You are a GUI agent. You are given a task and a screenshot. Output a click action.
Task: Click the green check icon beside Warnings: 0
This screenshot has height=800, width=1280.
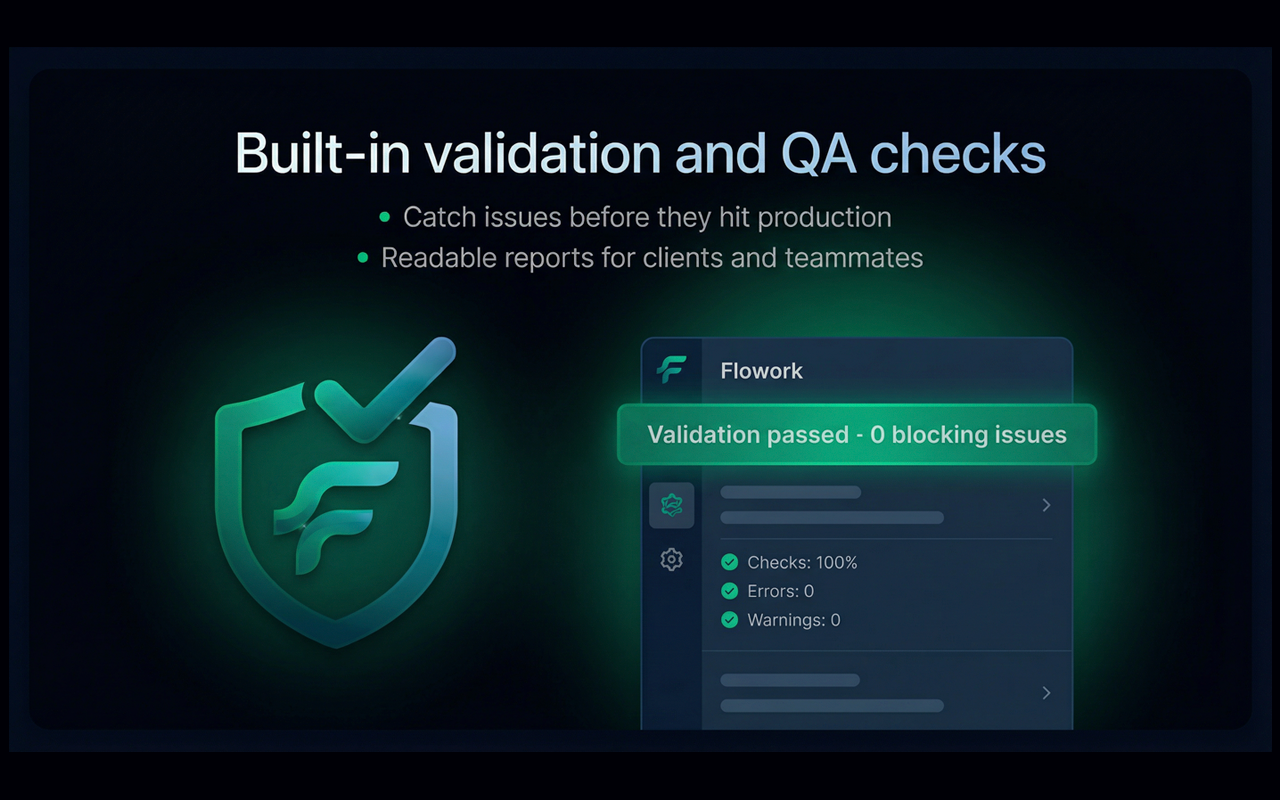tap(729, 620)
